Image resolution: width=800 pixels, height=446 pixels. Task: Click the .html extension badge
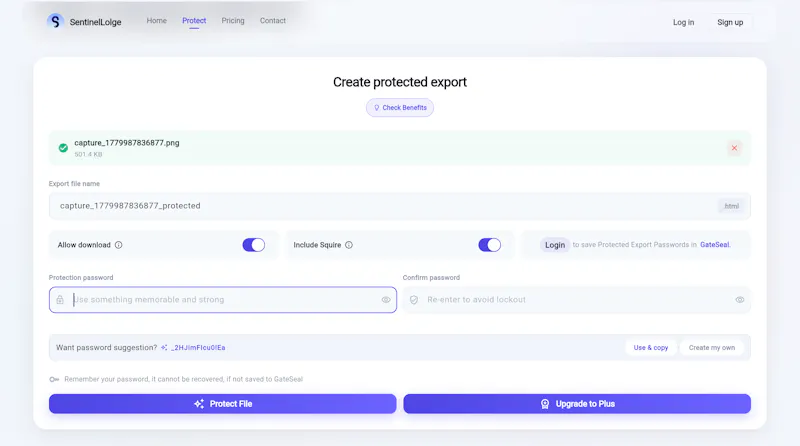[x=731, y=206]
